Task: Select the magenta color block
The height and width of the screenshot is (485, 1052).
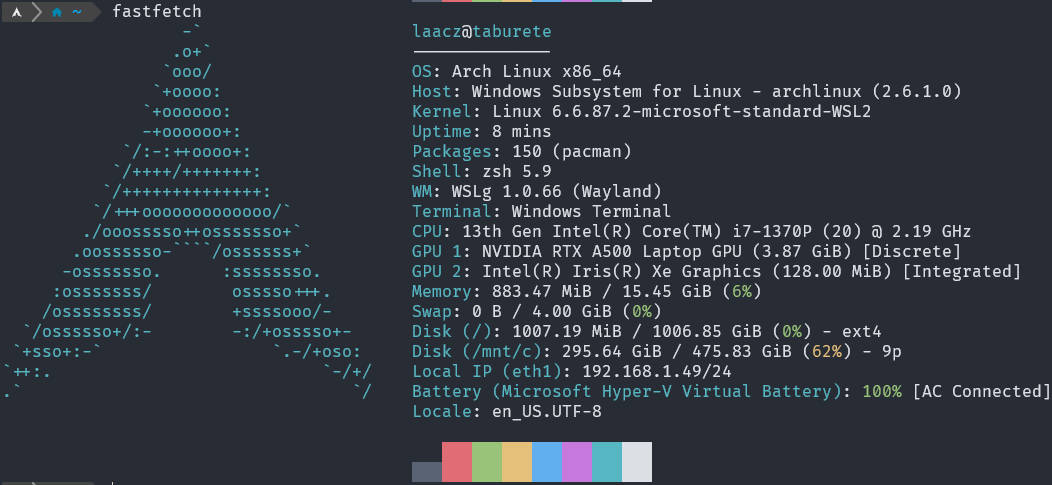Action: pos(577,462)
